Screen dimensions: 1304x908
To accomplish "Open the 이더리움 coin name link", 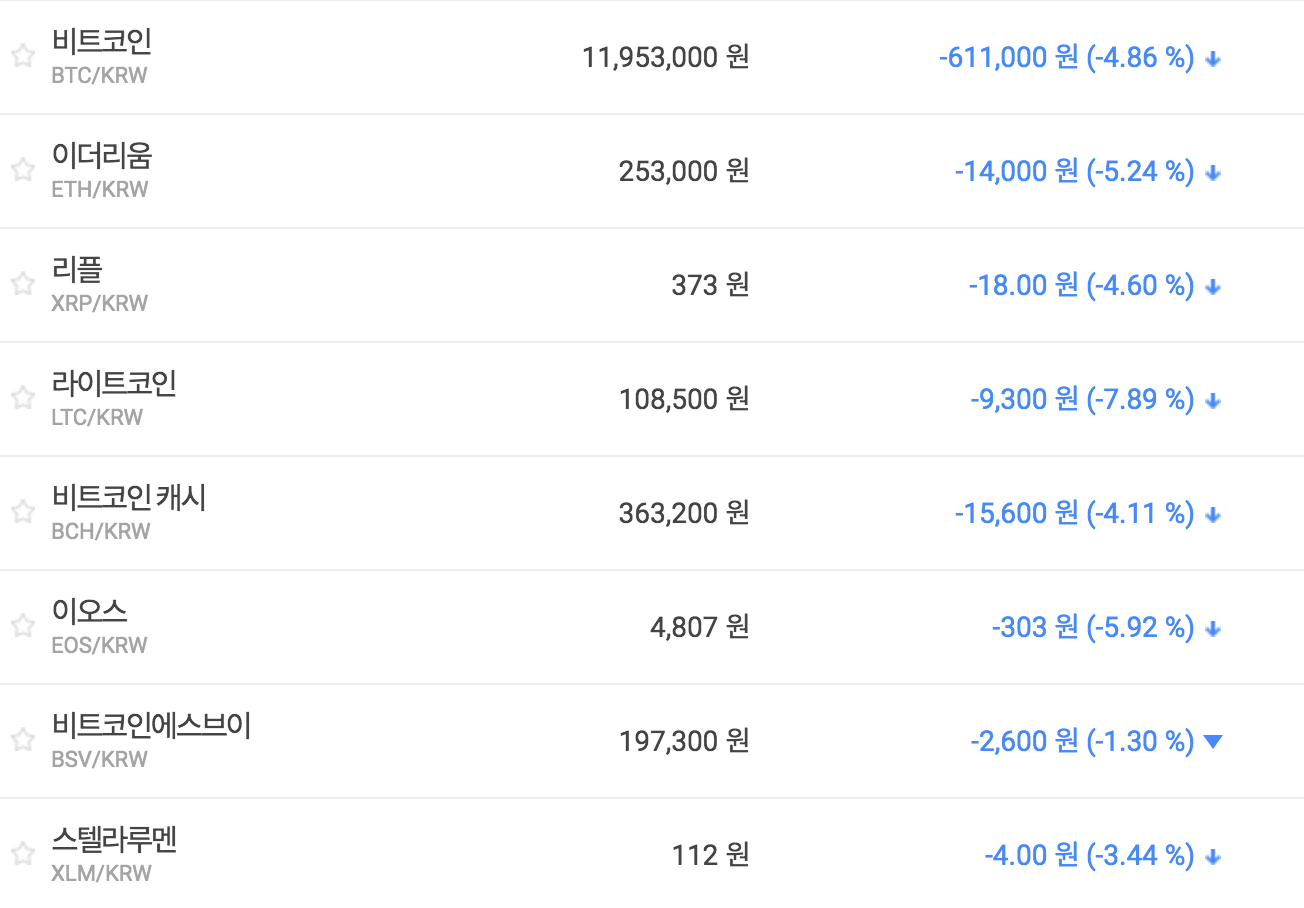I will click(x=101, y=156).
